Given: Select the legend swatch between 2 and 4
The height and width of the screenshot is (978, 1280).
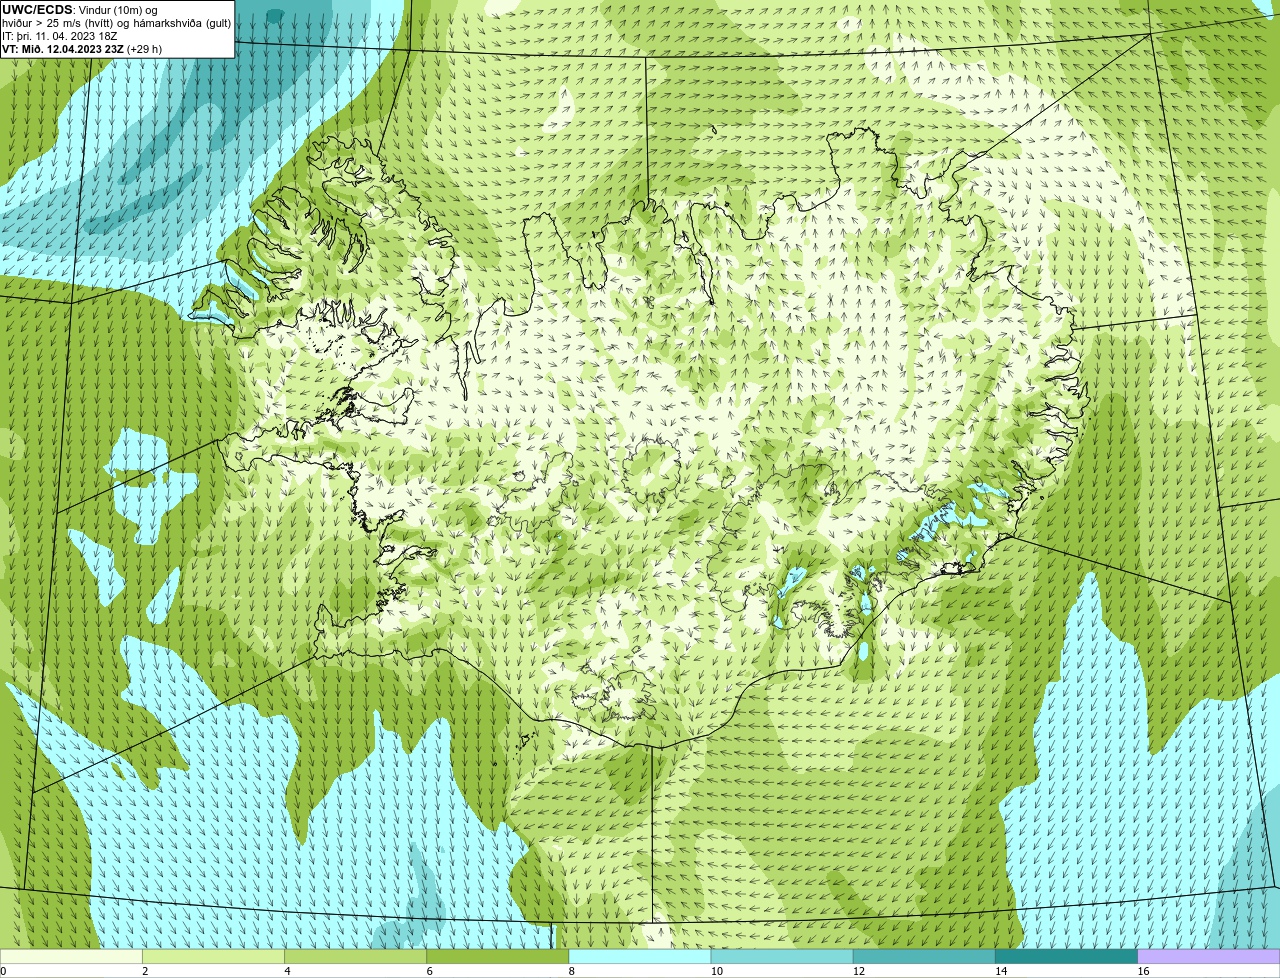Looking at the screenshot, I should pos(214,957).
